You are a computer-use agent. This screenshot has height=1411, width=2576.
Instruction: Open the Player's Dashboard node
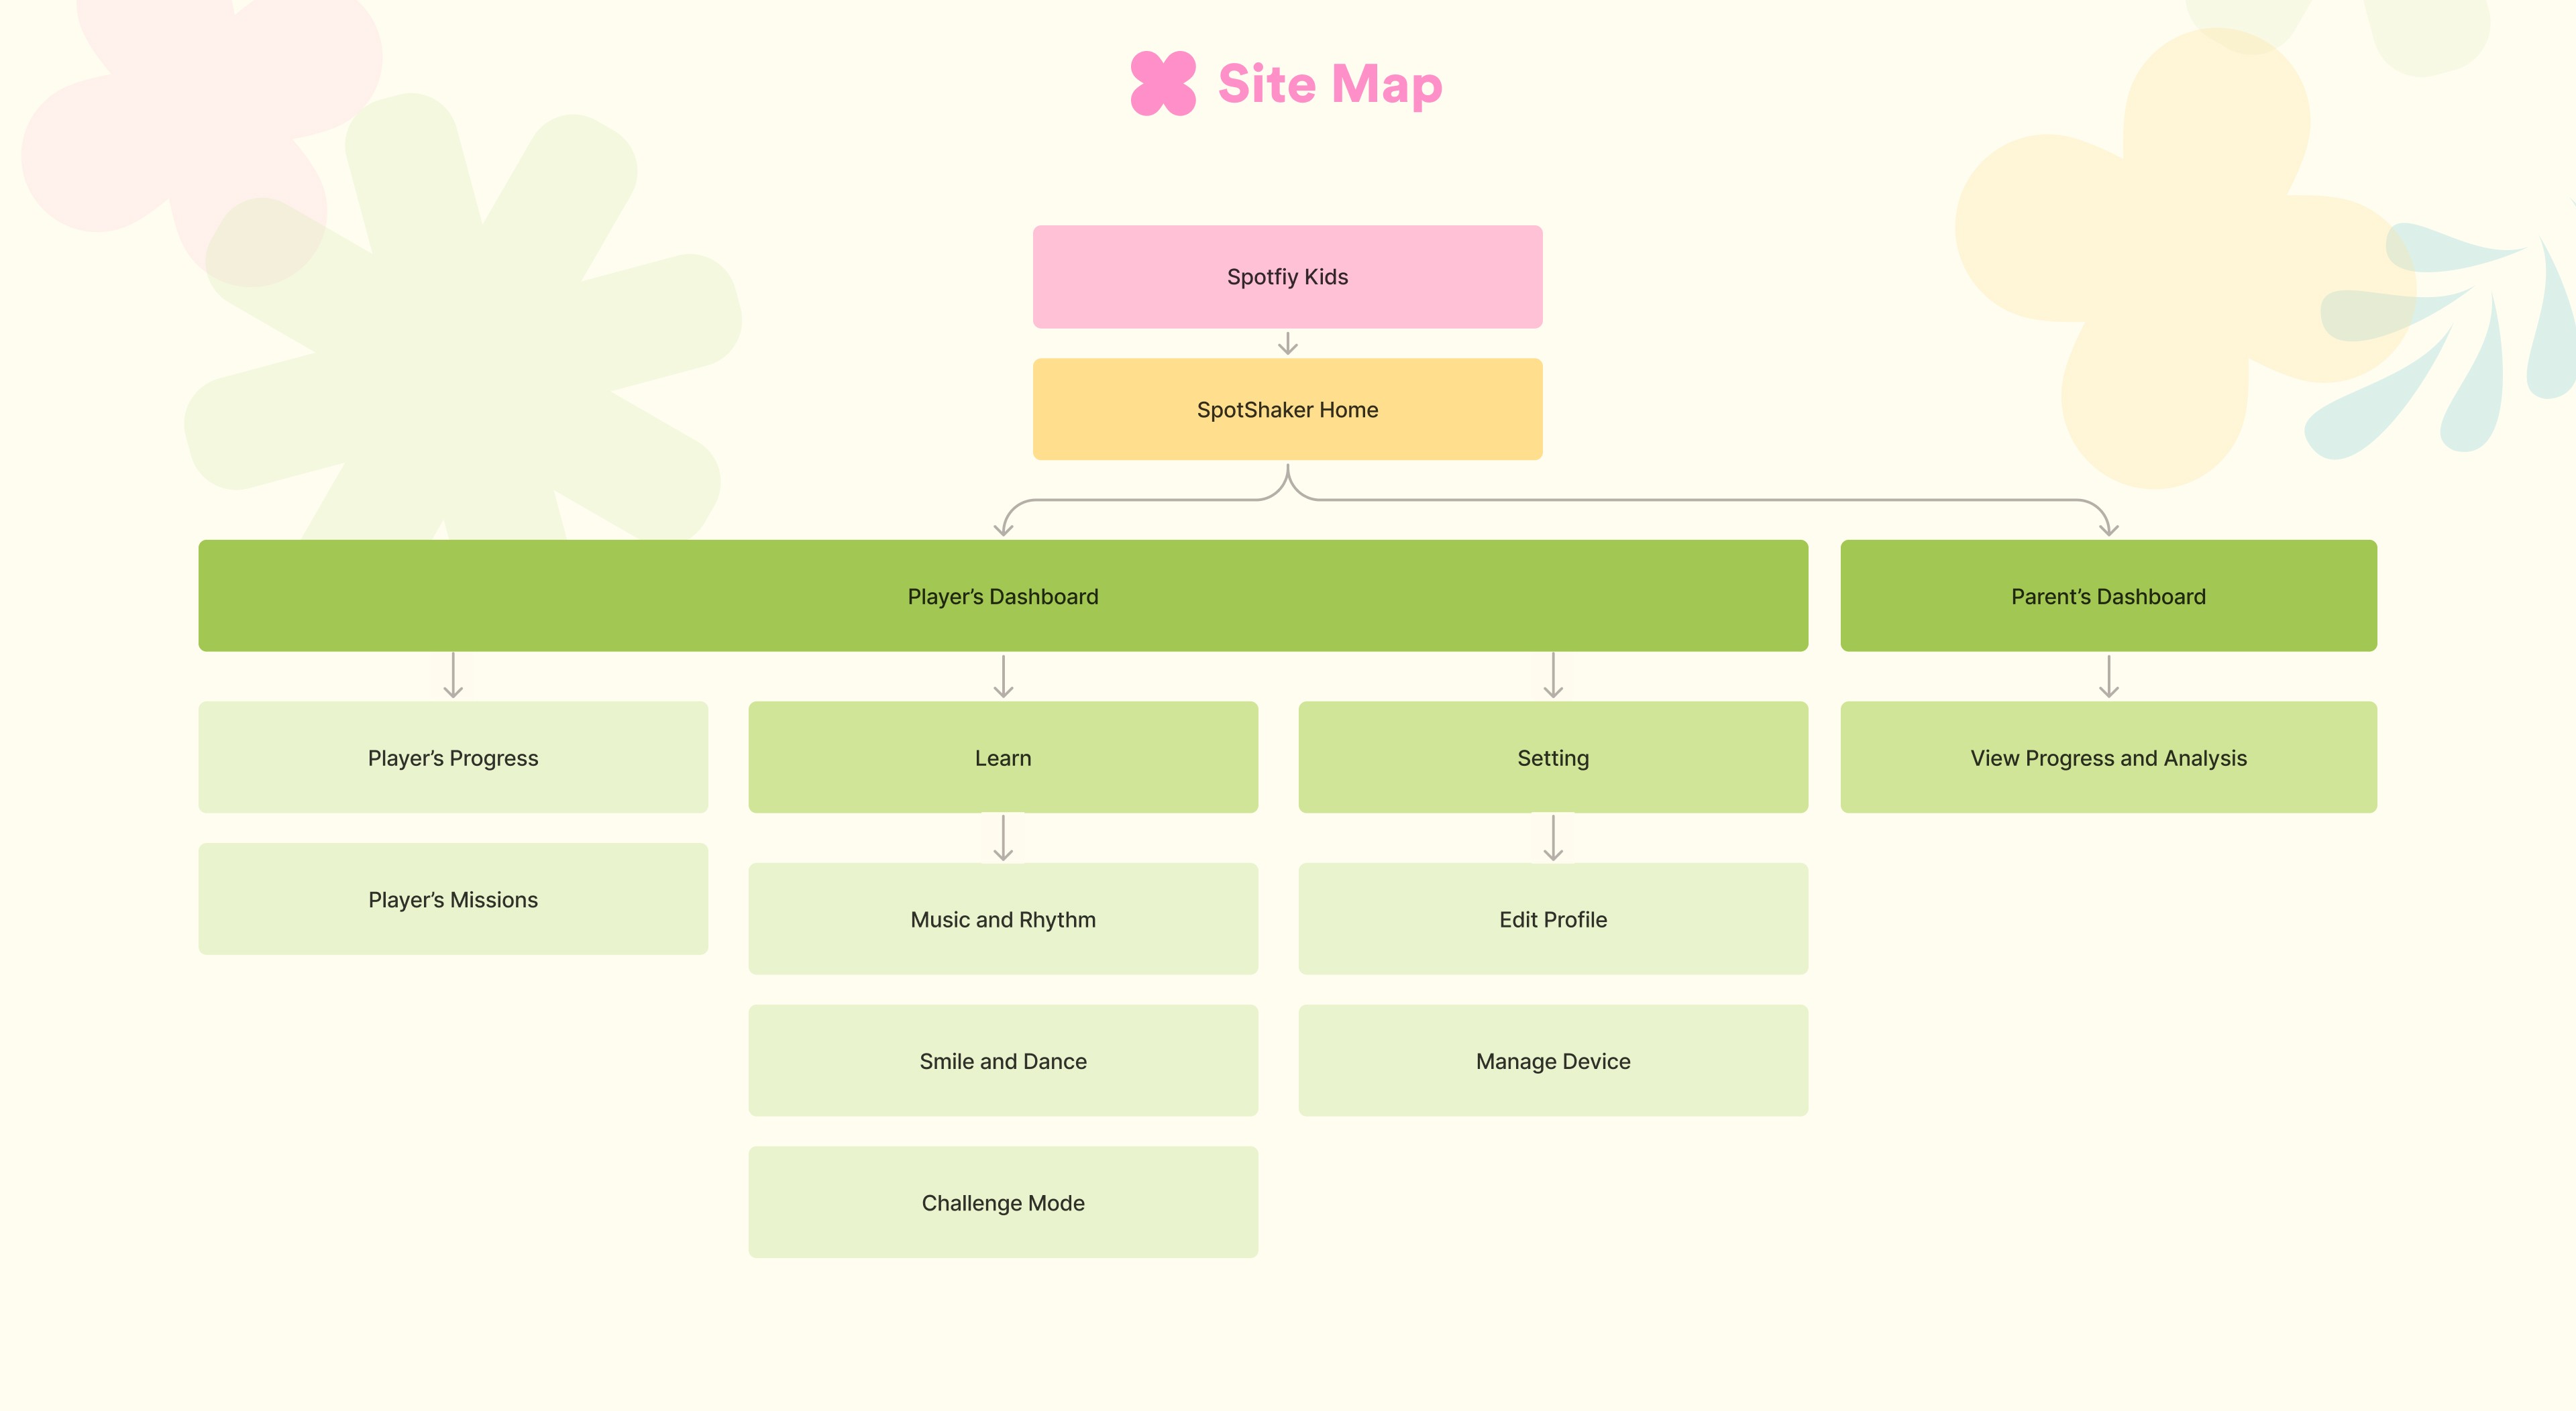click(x=1002, y=596)
